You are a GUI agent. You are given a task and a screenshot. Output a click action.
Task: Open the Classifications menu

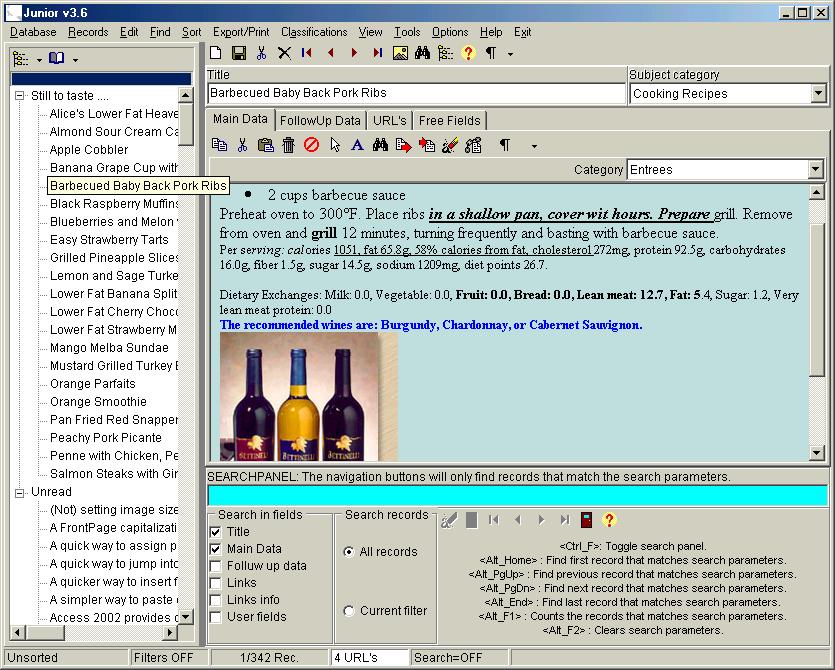[313, 31]
